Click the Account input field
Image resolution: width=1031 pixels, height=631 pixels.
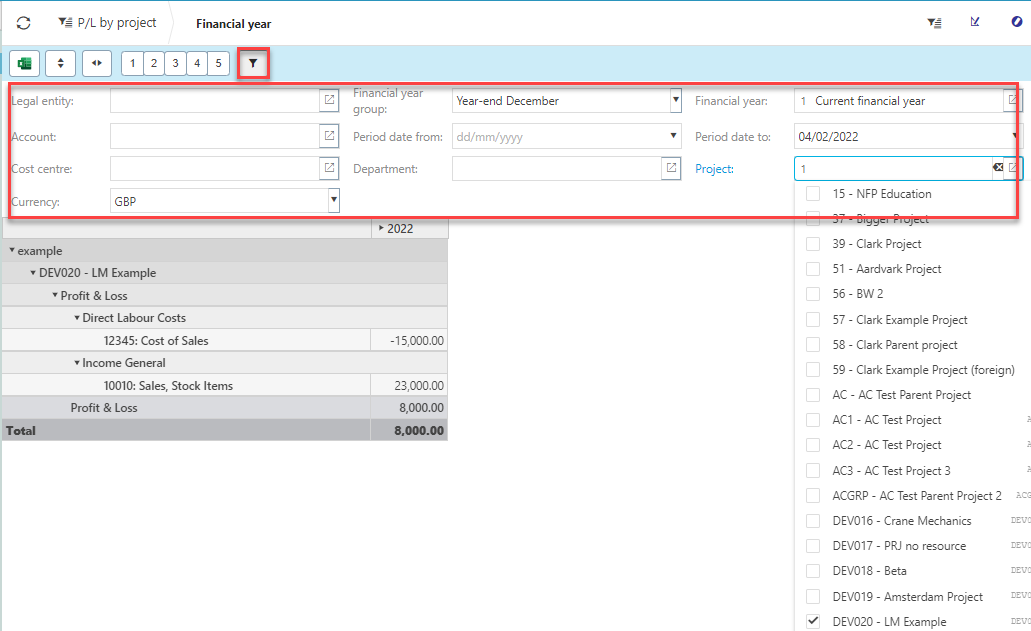coord(215,135)
